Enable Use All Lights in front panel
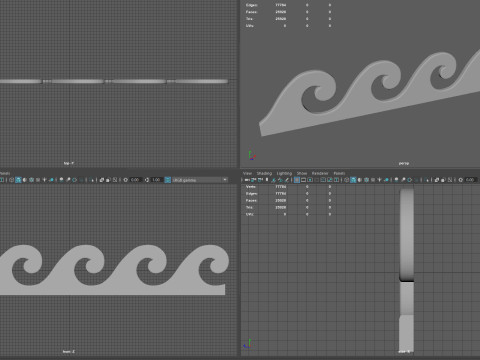480x360 pixels. point(44,180)
